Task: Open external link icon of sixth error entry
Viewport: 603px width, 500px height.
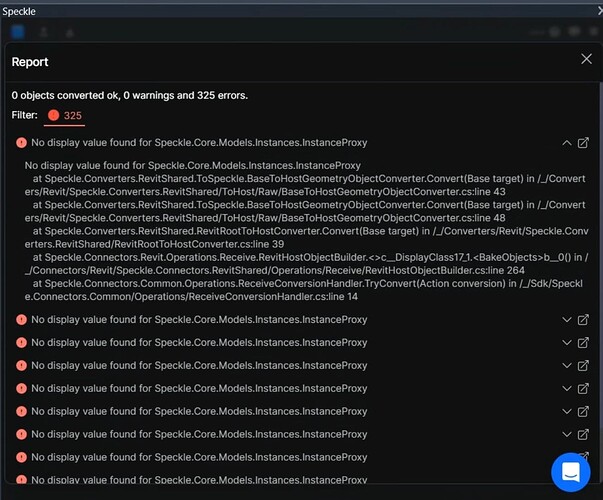Action: point(583,412)
